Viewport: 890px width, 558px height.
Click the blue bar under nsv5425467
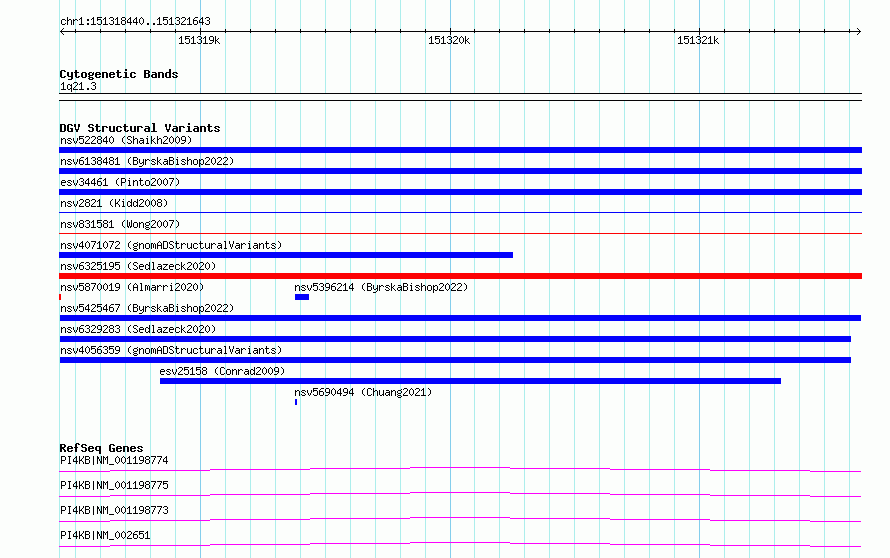pos(460,318)
